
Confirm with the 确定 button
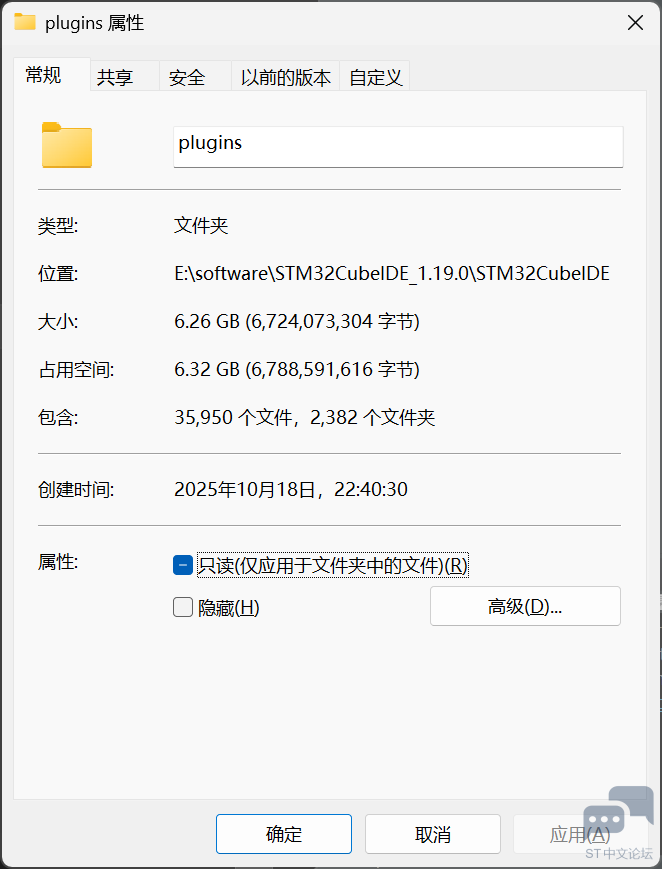284,834
